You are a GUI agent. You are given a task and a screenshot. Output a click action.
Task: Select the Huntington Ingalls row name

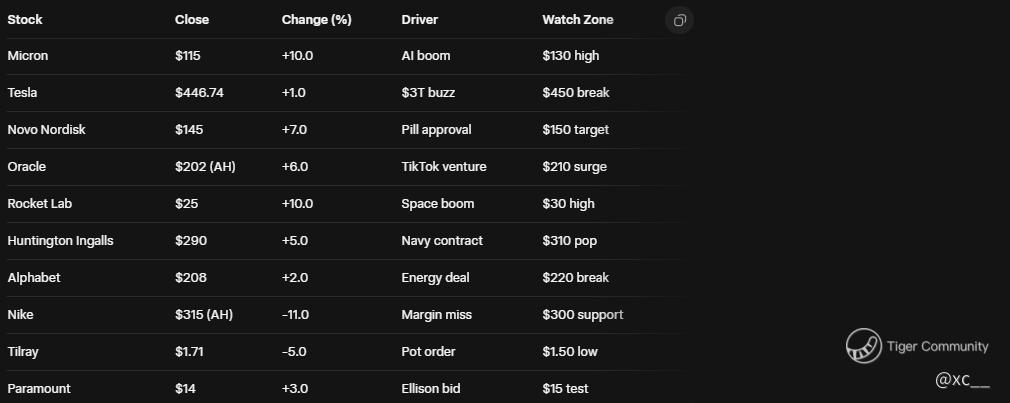pyautogui.click(x=60, y=241)
